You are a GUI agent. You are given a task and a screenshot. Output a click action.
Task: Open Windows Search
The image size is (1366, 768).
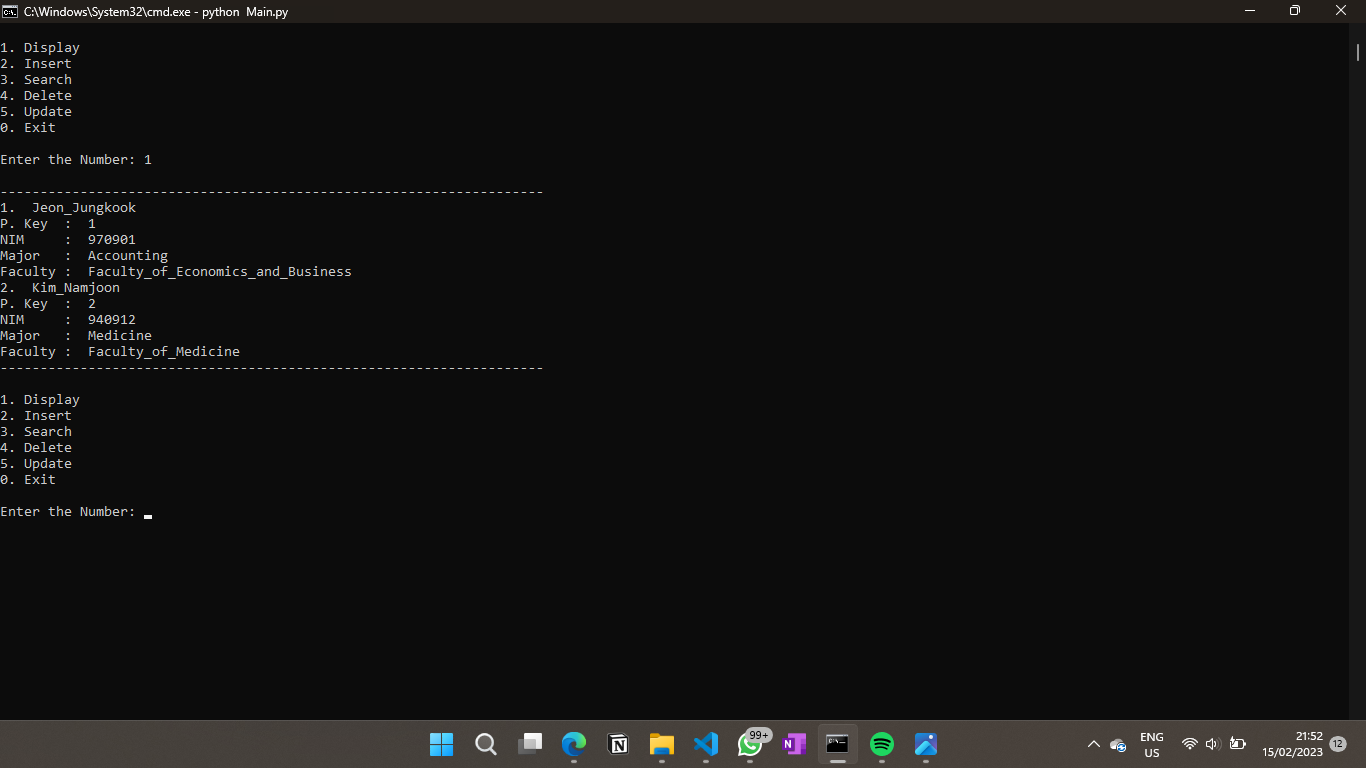[486, 744]
